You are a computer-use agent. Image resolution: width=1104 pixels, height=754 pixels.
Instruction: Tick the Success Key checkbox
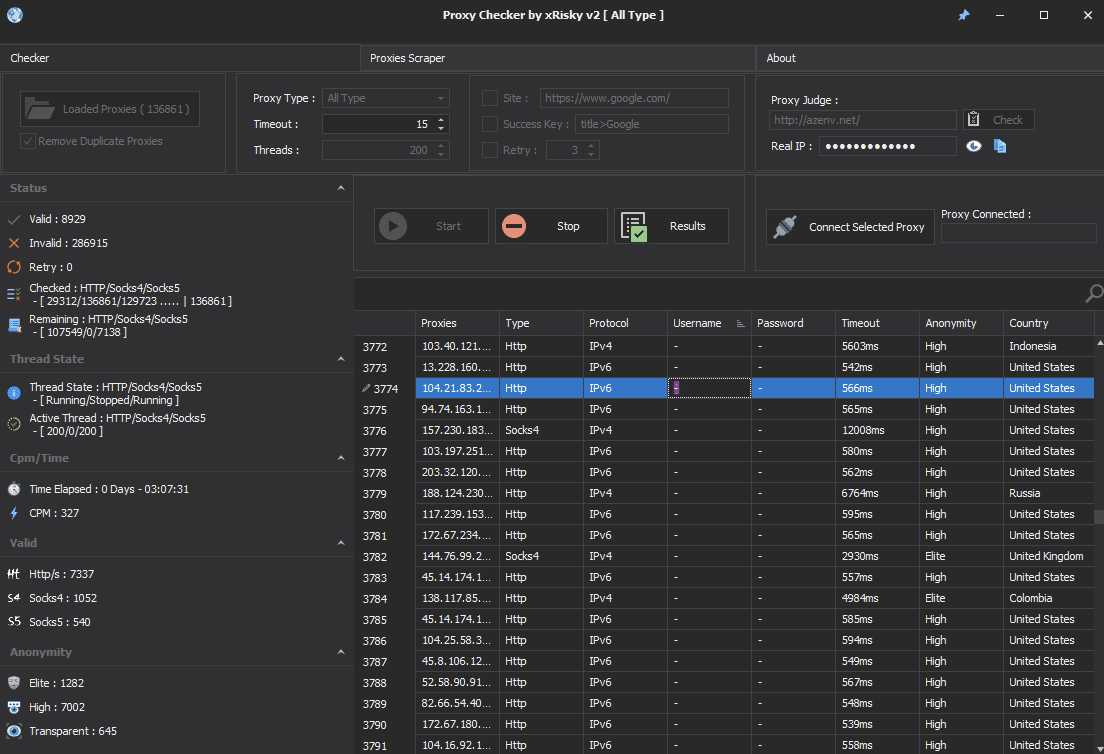tap(490, 124)
